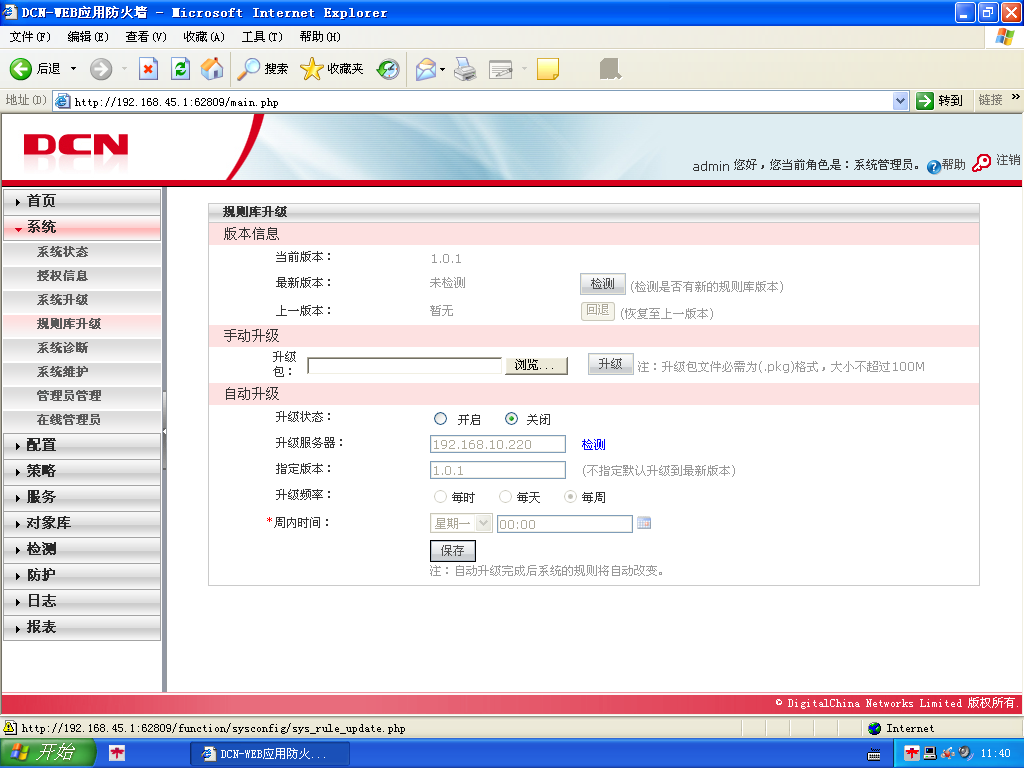Open the Back button history dropdown arrow
Screen dimensions: 1024x768
[x=73, y=69]
